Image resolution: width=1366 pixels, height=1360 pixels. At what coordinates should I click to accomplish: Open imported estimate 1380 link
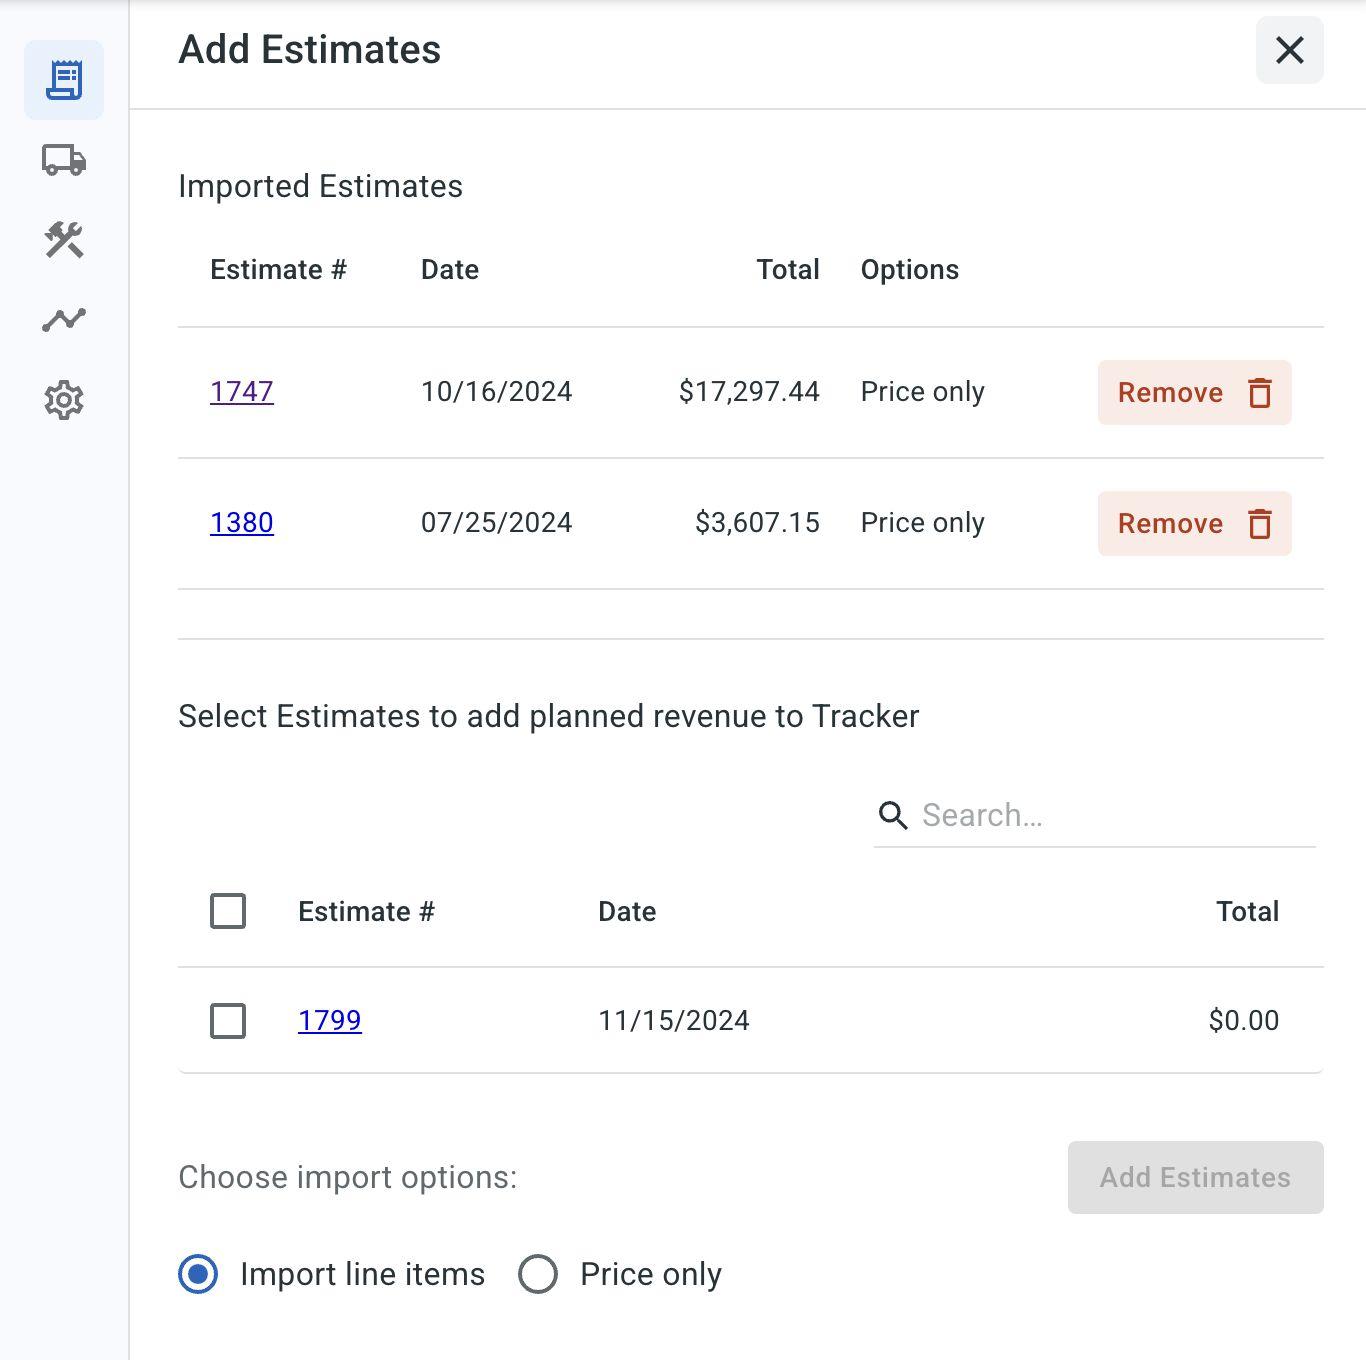point(242,522)
